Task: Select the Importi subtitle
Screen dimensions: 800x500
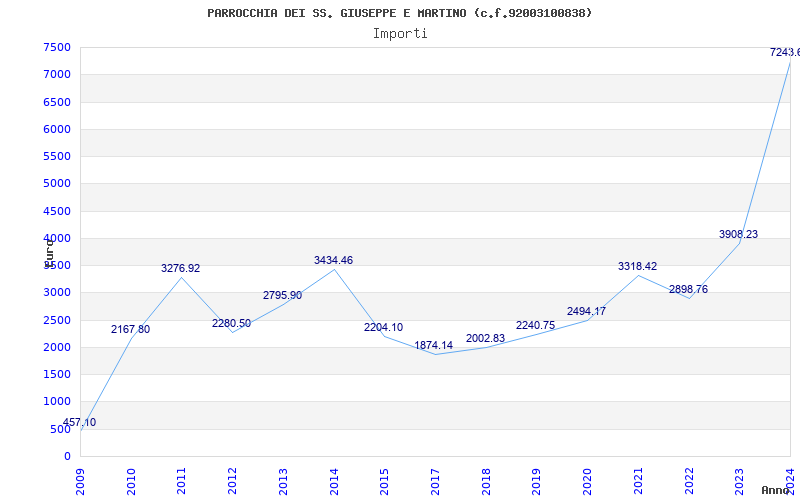Action: pyautogui.click(x=400, y=34)
